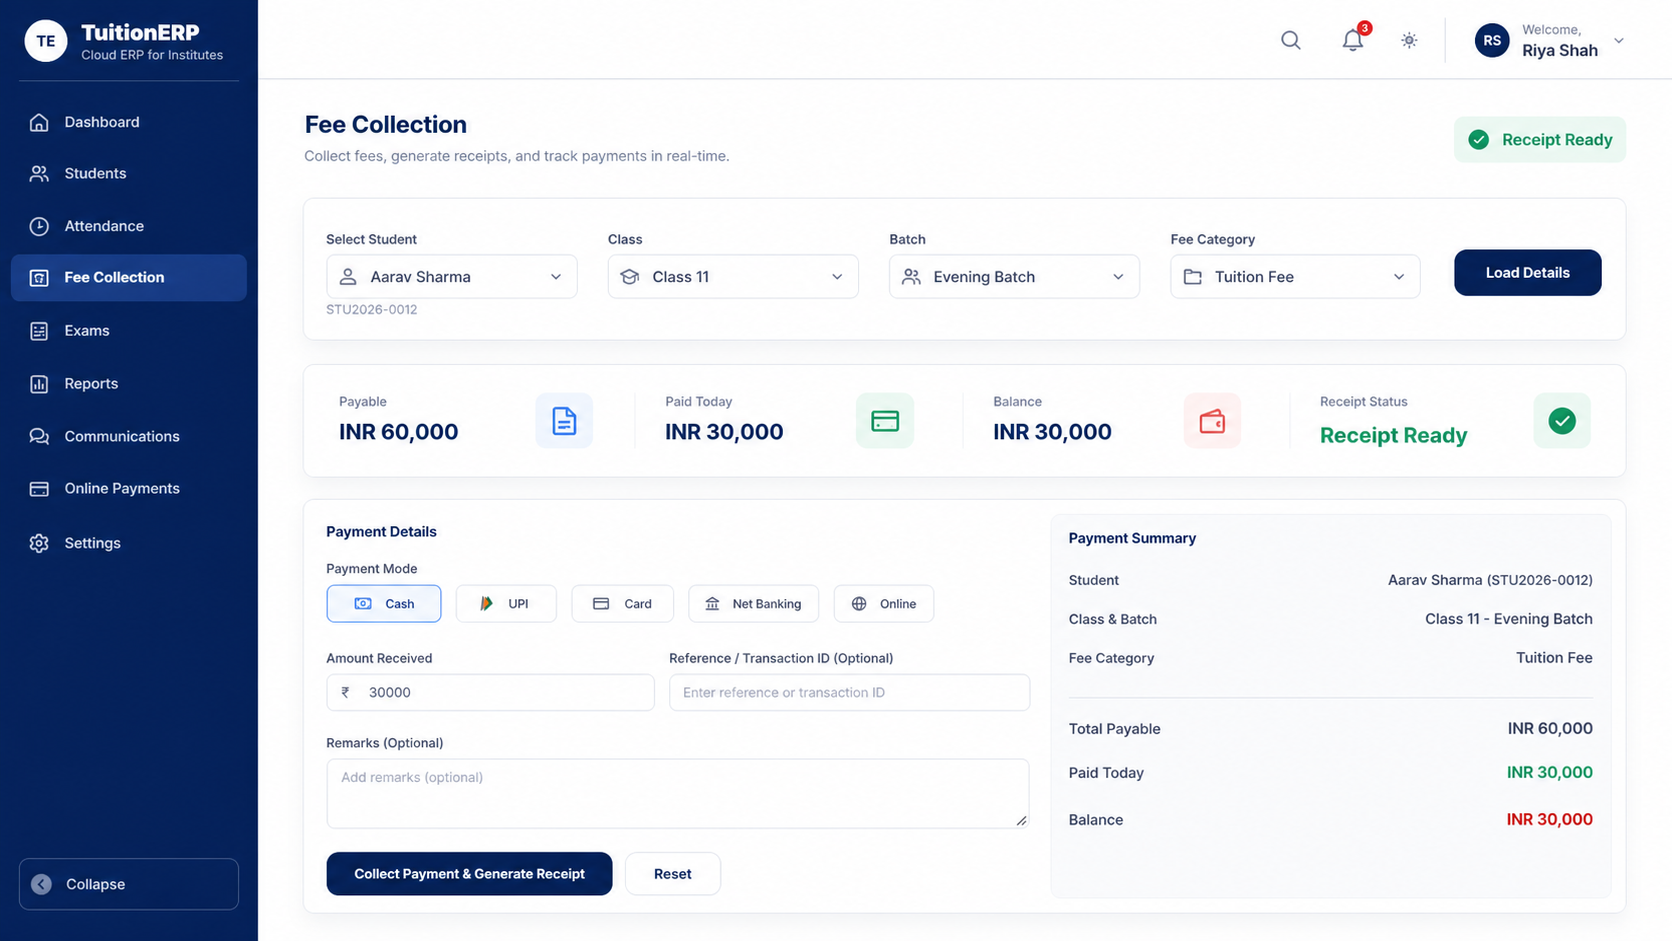This screenshot has height=941, width=1672.
Task: Click the Settings gear icon
Action: 39,543
